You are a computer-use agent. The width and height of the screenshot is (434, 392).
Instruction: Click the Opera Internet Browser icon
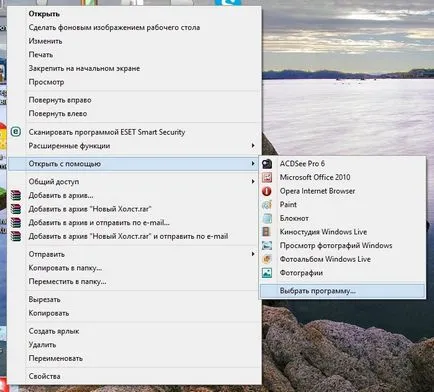(267, 191)
